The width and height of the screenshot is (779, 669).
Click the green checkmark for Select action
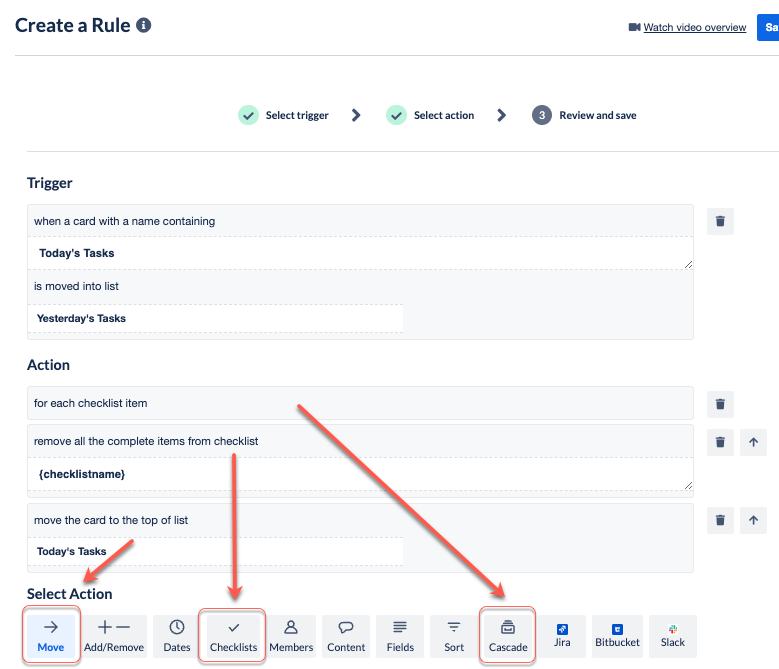[x=396, y=115]
